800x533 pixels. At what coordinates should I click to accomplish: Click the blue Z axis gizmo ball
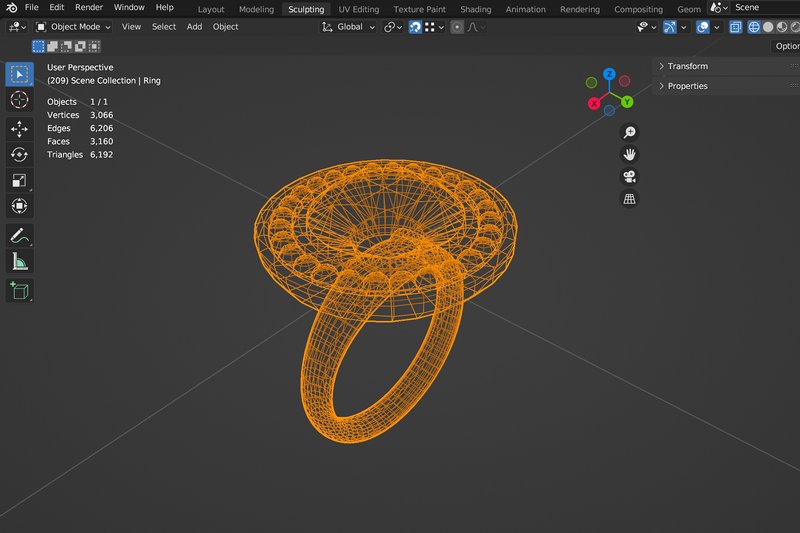(x=609, y=74)
